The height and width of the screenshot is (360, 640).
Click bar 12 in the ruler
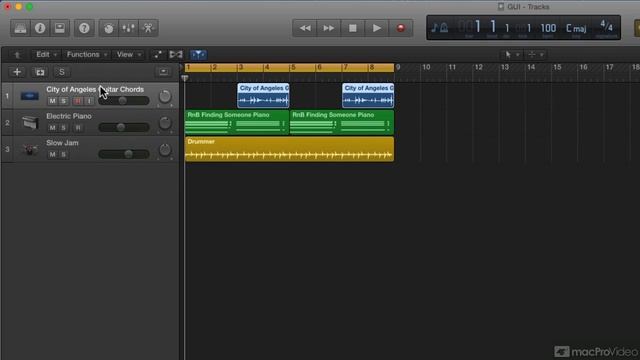click(x=478, y=67)
